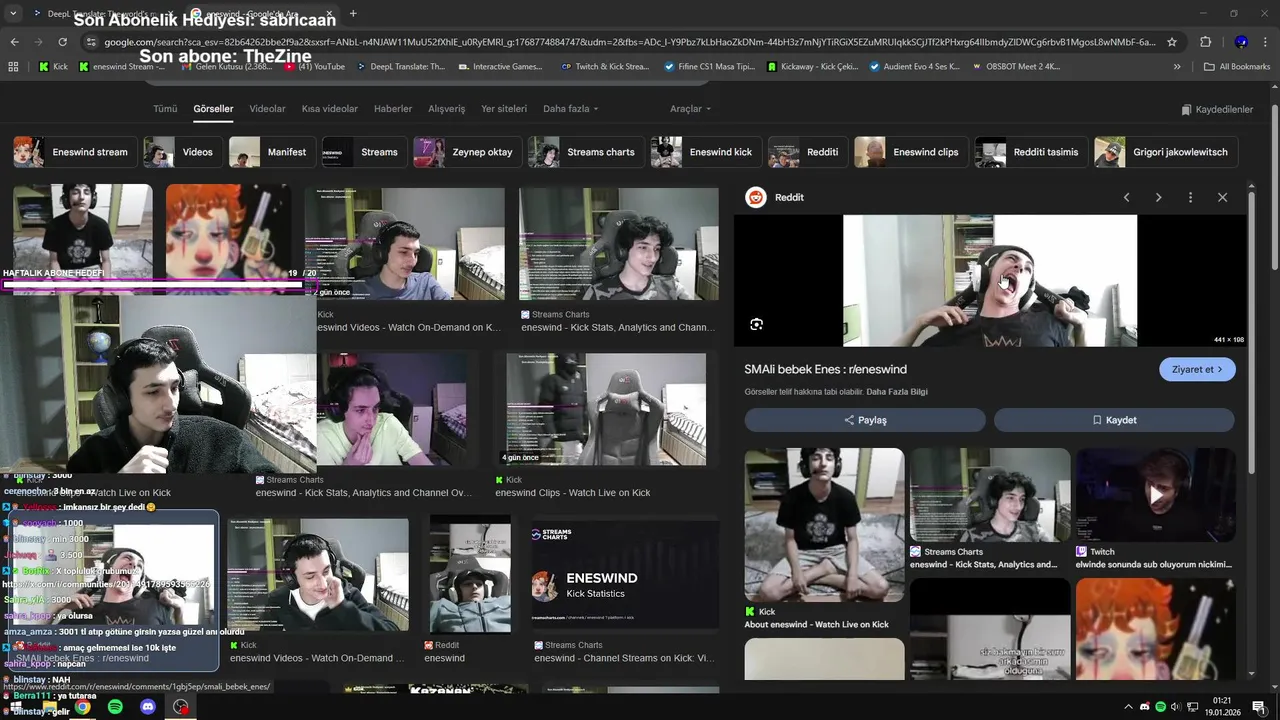Image resolution: width=1280 pixels, height=720 pixels.
Task: Open the tab search dropdown arrow
Action: tap(13, 14)
